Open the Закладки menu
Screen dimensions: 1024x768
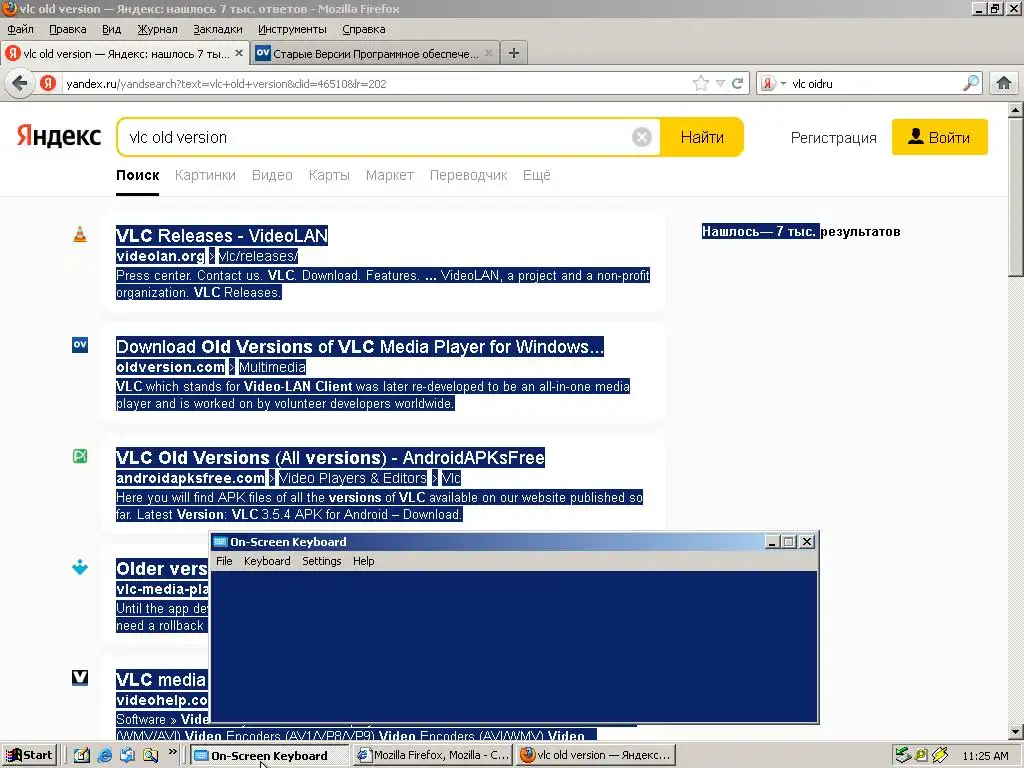pyautogui.click(x=217, y=29)
